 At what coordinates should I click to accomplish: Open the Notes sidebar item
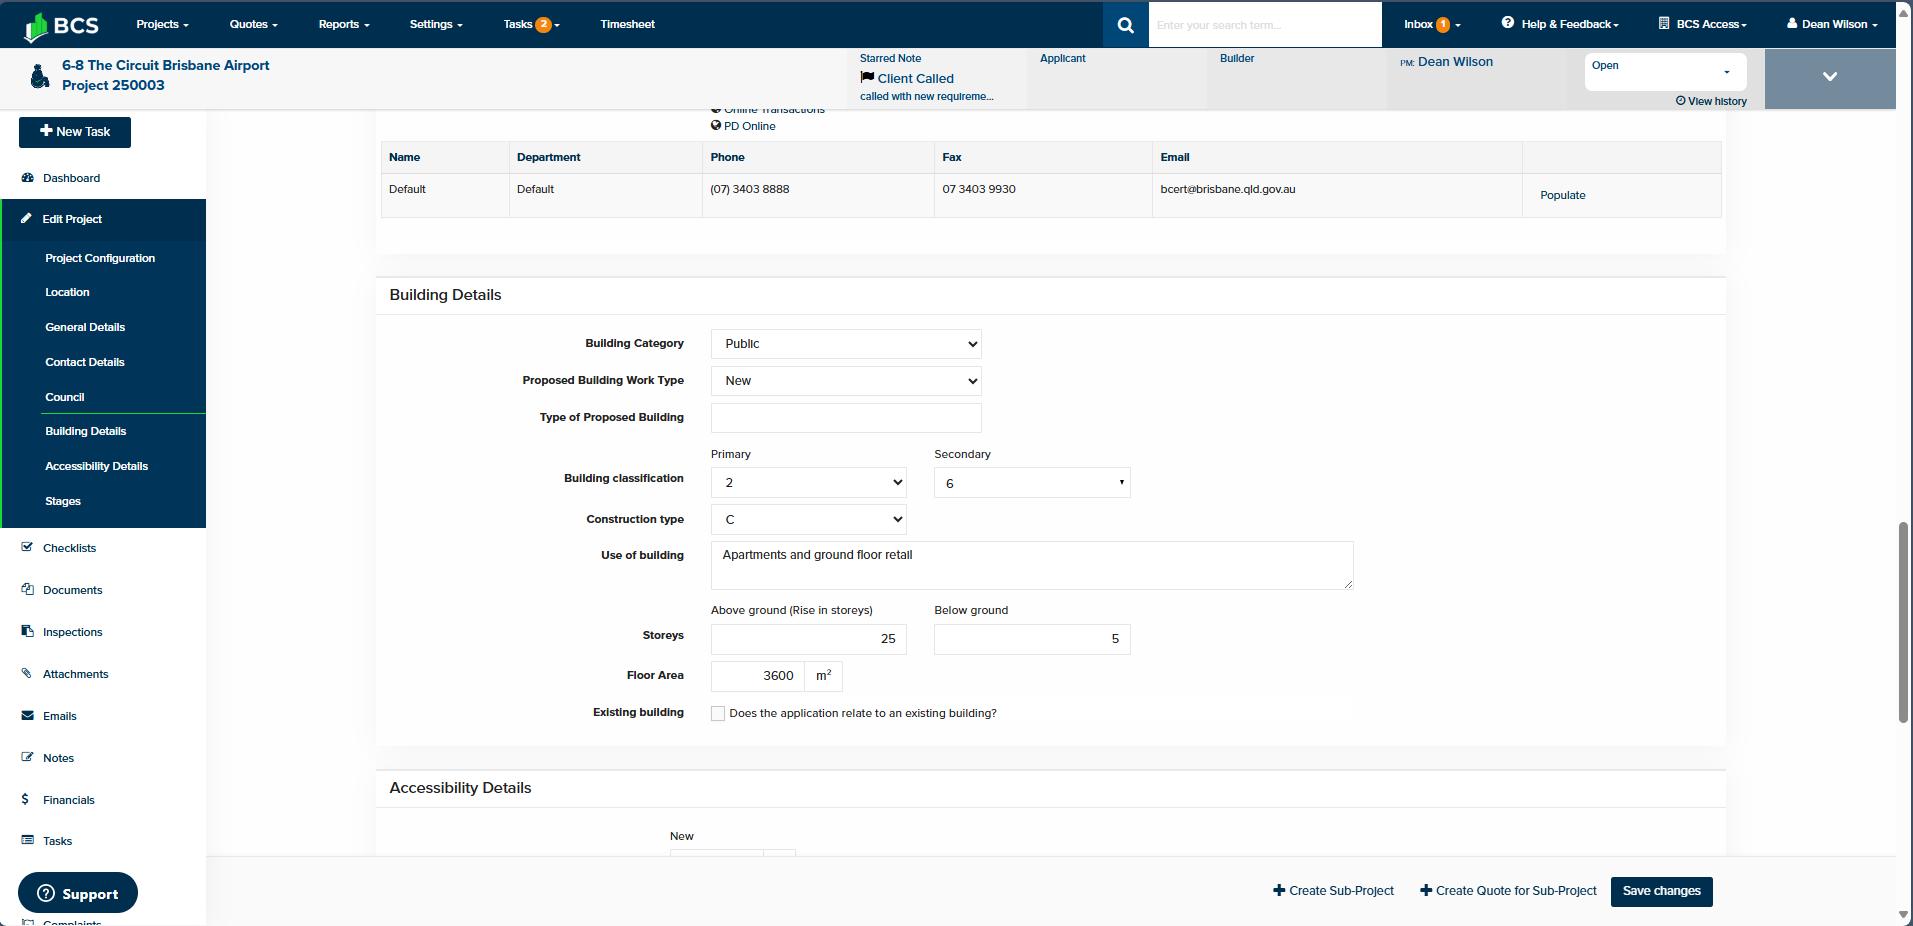(58, 758)
